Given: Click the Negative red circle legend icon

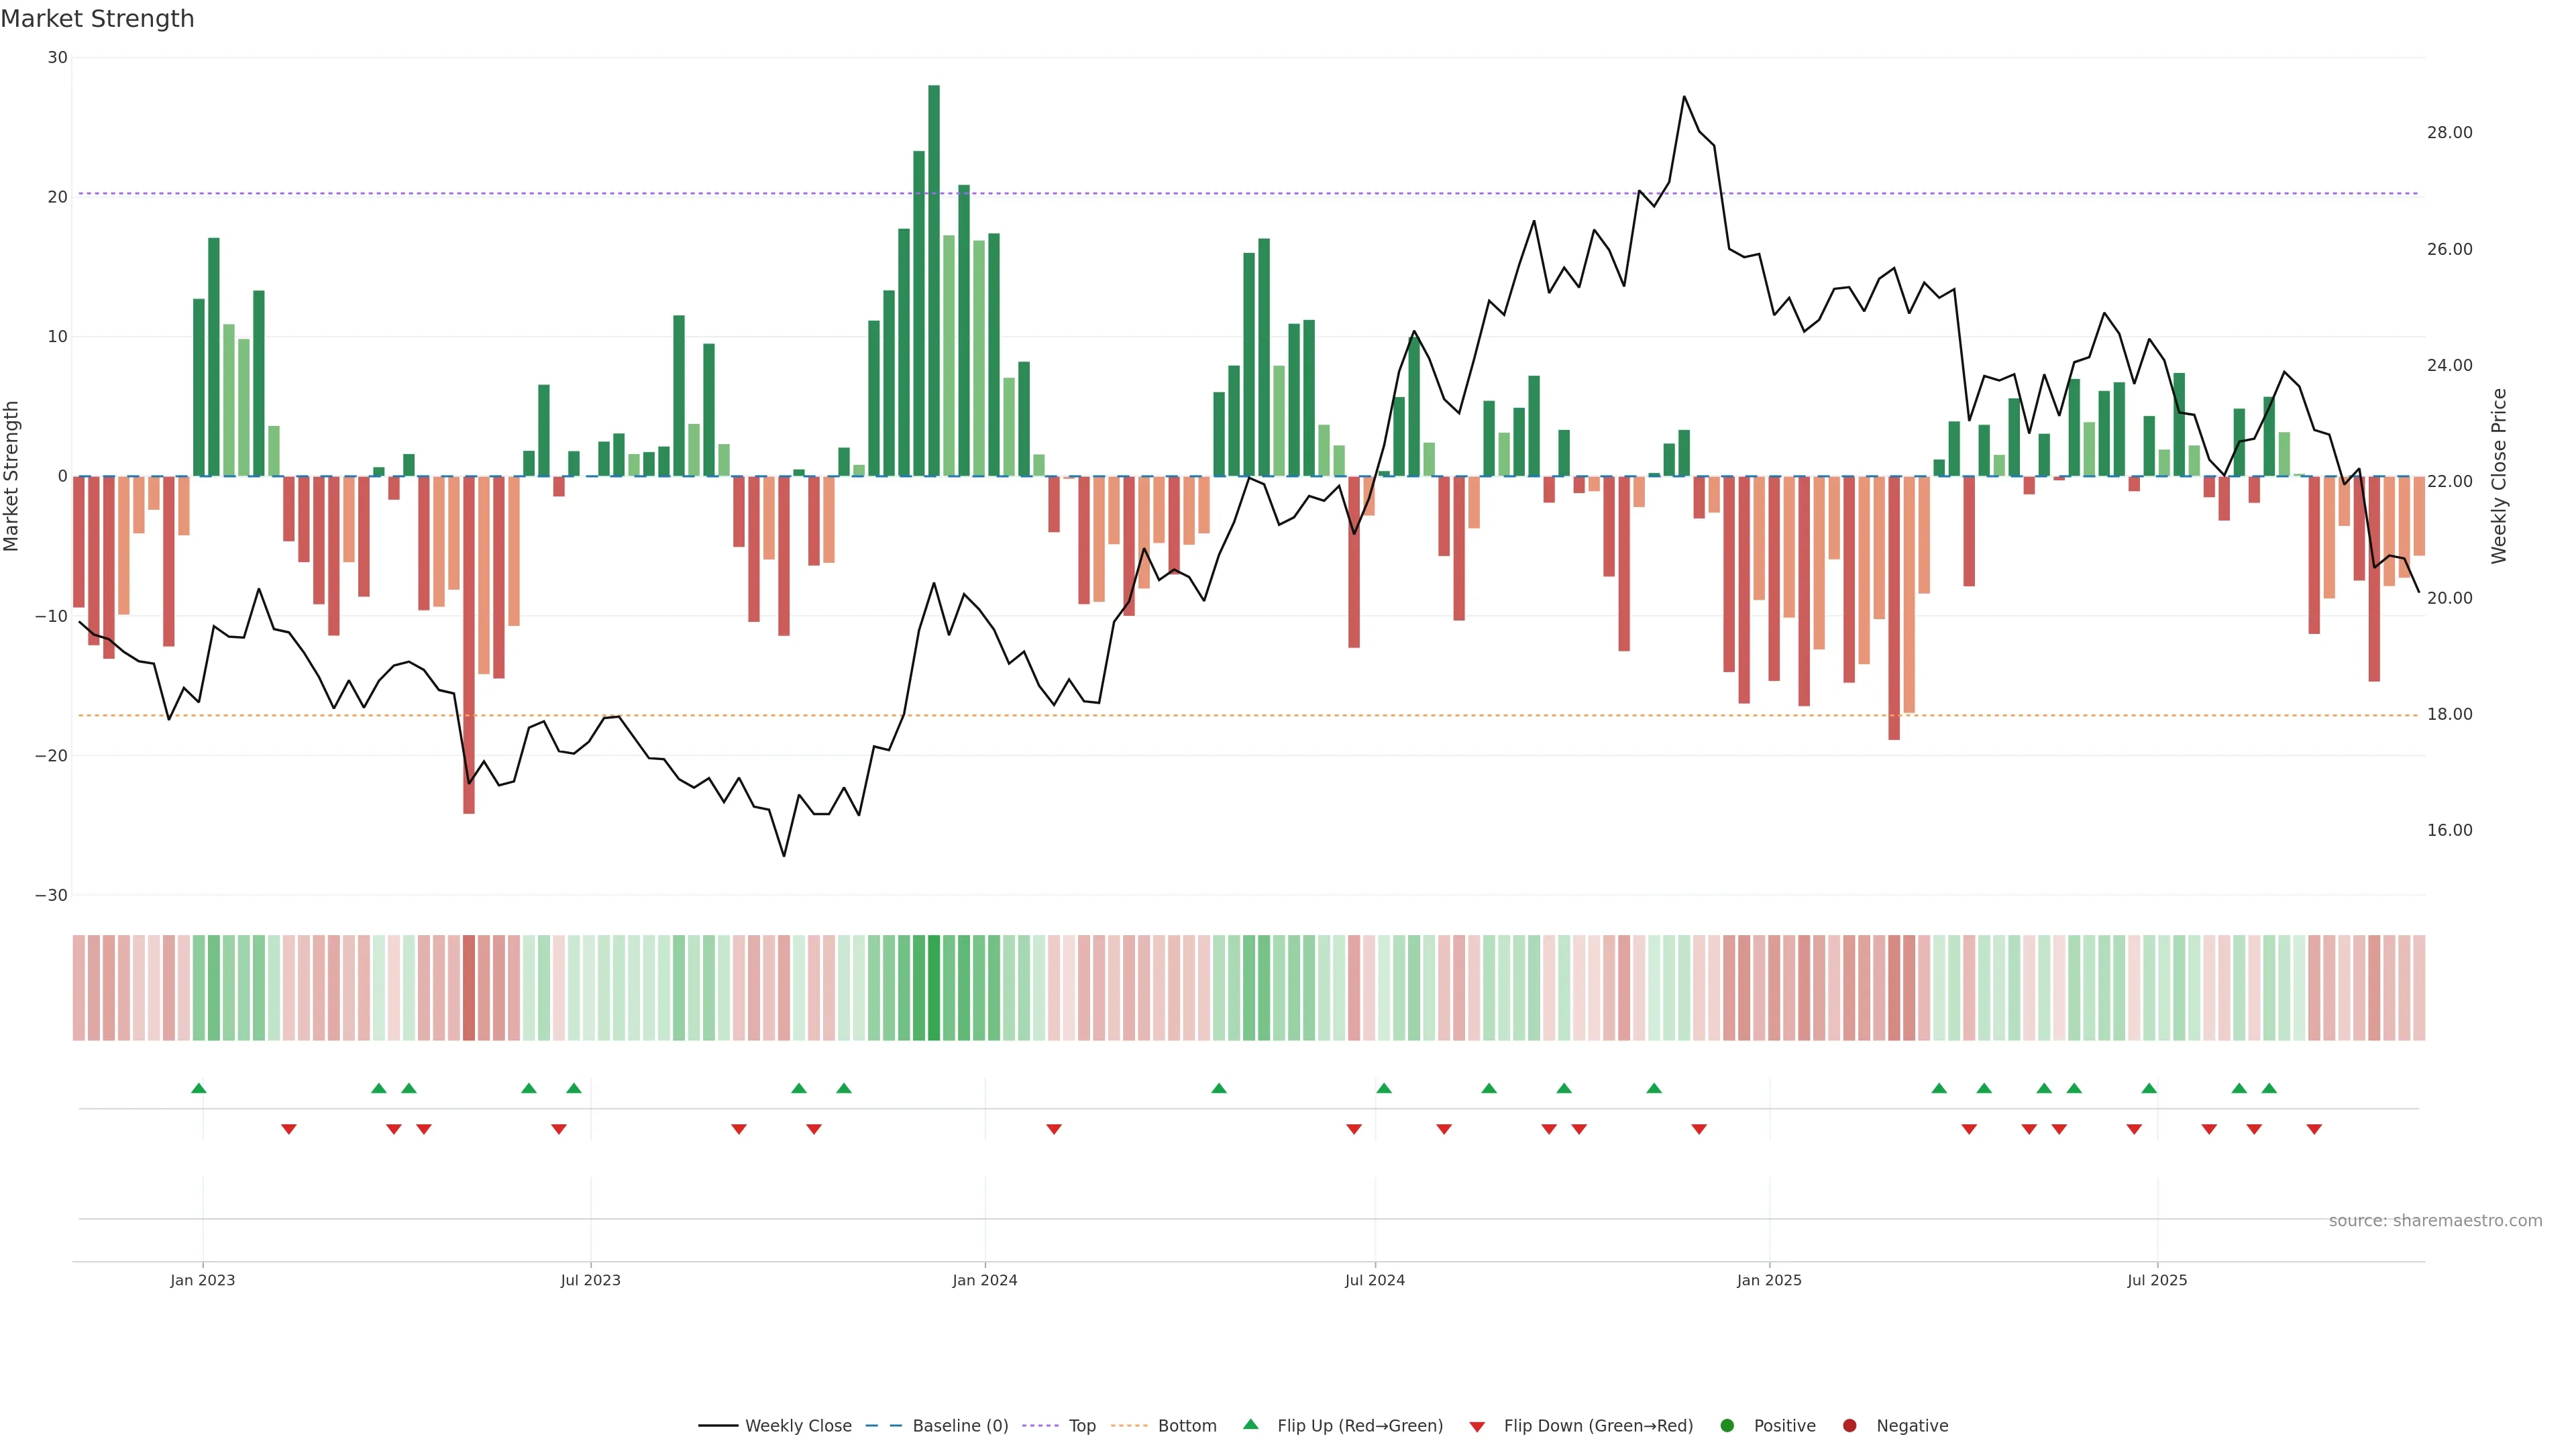Looking at the screenshot, I should pos(1849,1426).
